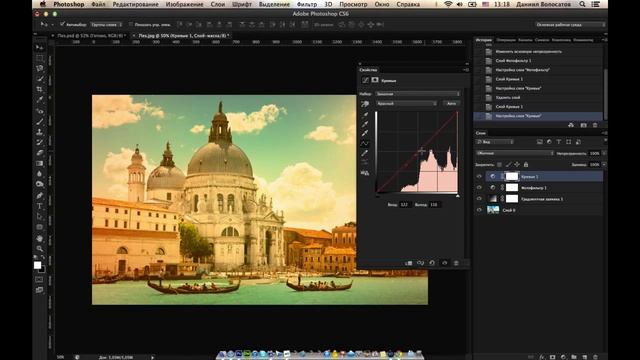Select the Brush tool

pyautogui.click(x=40, y=121)
